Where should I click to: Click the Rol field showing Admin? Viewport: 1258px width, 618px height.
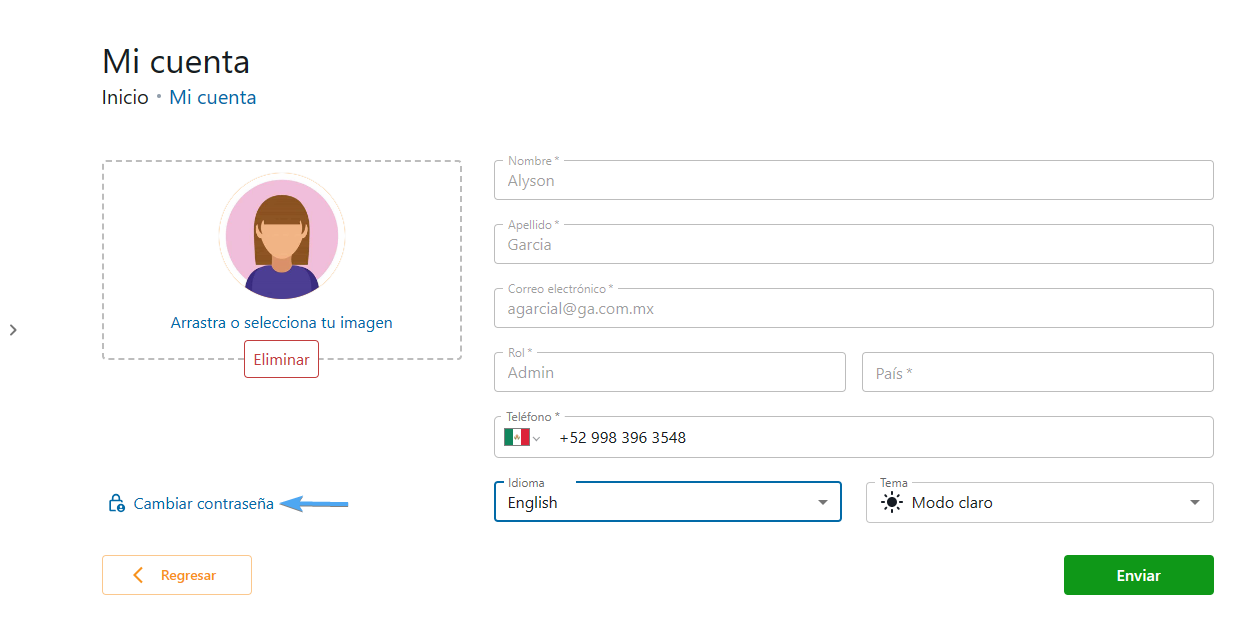[x=669, y=373]
